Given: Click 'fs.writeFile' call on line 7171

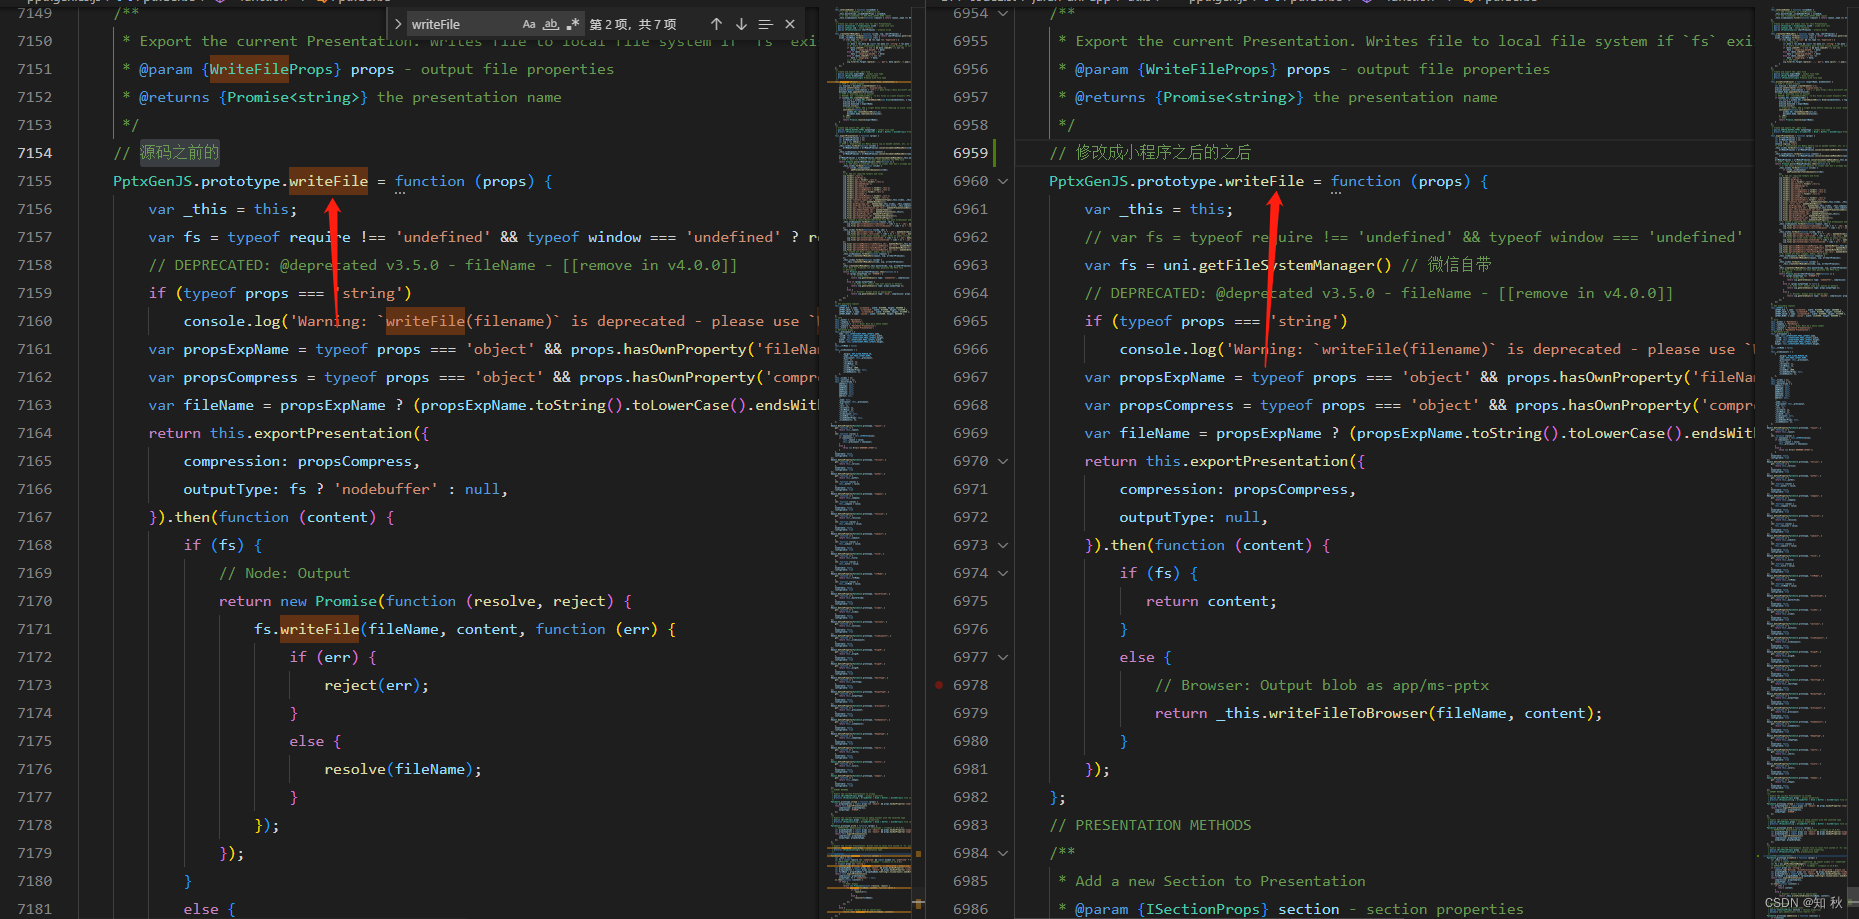Looking at the screenshot, I should coord(306,629).
